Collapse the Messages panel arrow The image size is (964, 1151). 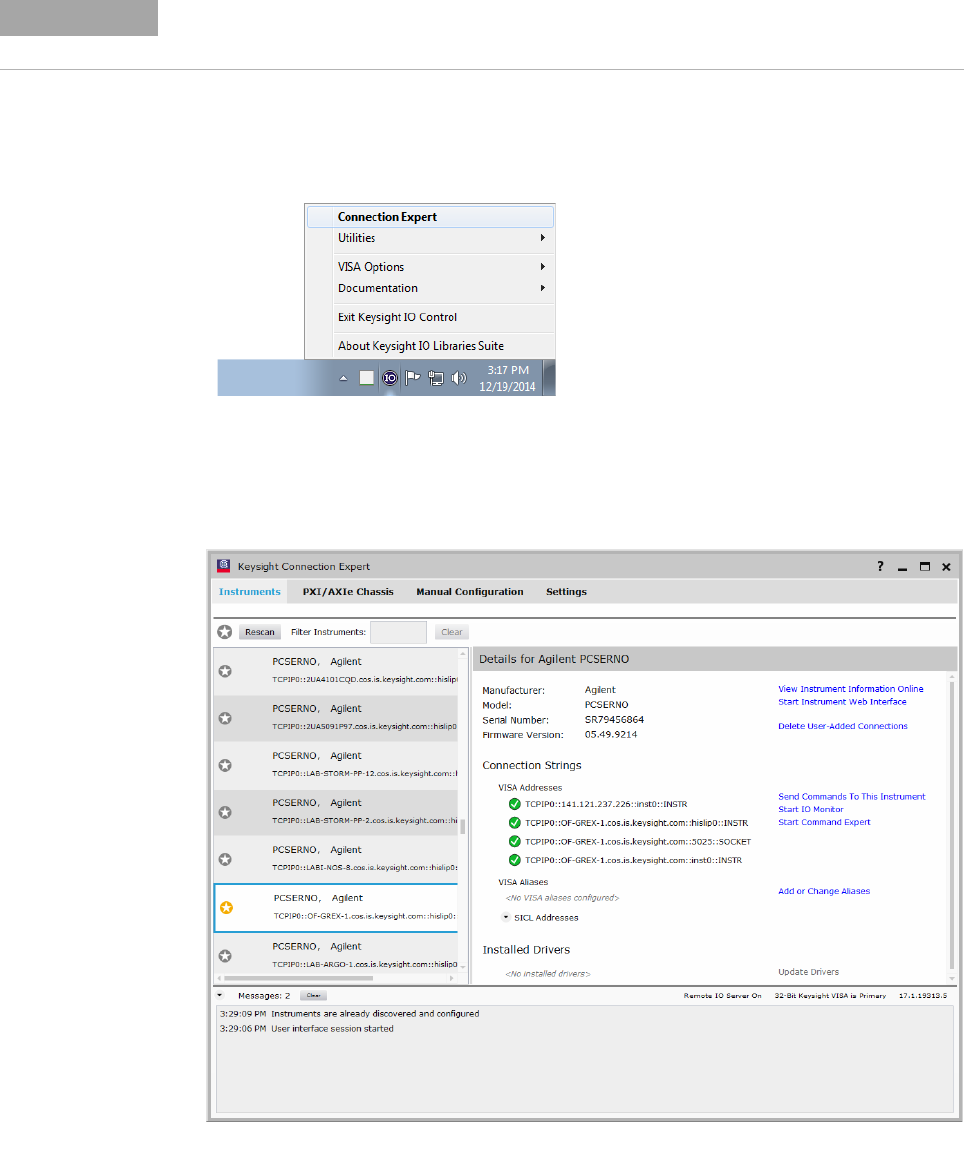pos(220,996)
